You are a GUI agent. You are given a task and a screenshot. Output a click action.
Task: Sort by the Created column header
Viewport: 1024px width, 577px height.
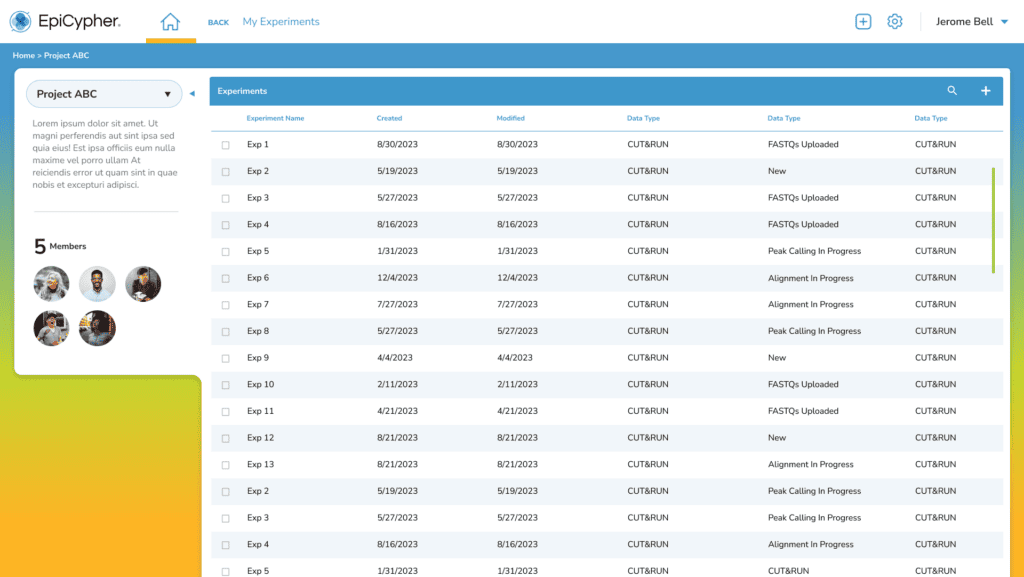(x=389, y=118)
